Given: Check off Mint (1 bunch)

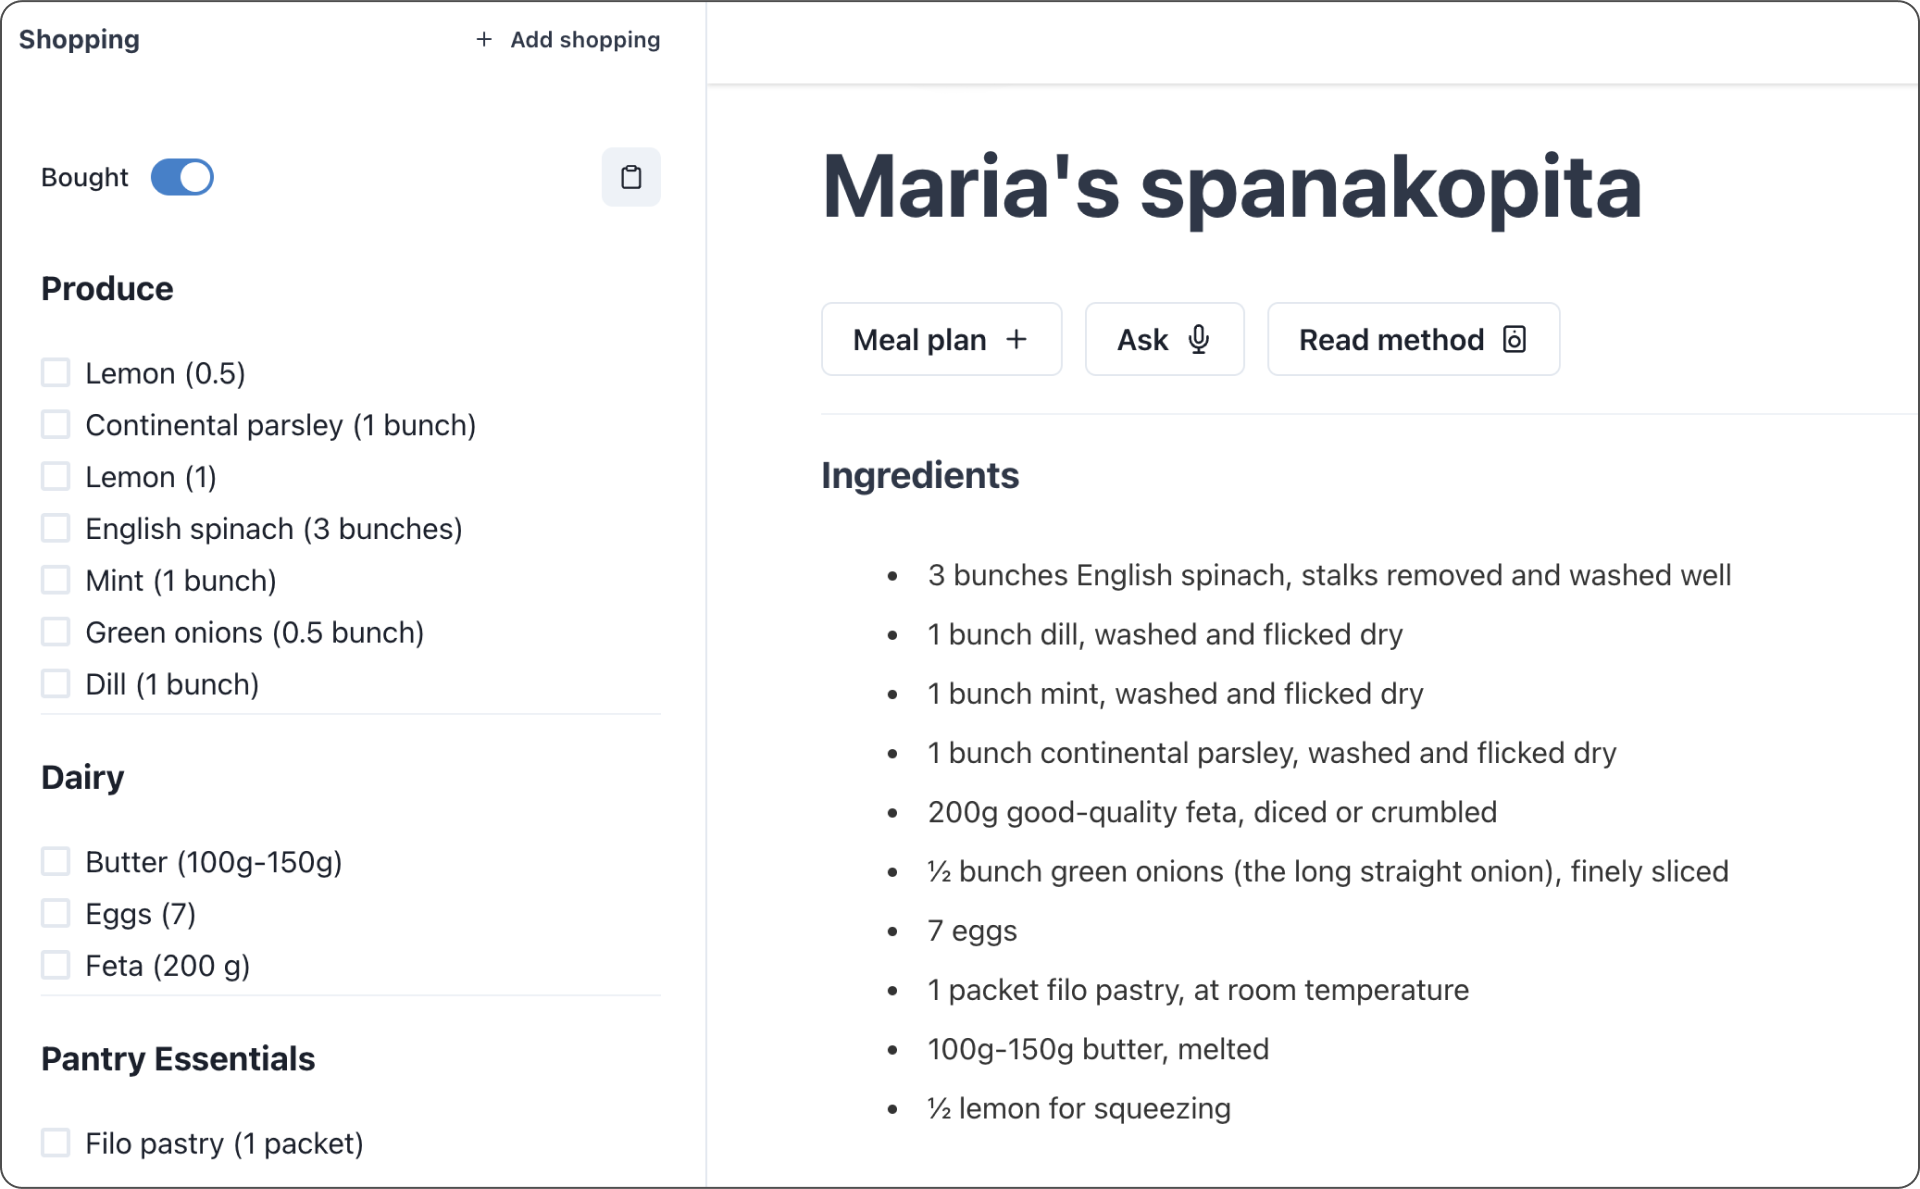Looking at the screenshot, I should pos(56,580).
